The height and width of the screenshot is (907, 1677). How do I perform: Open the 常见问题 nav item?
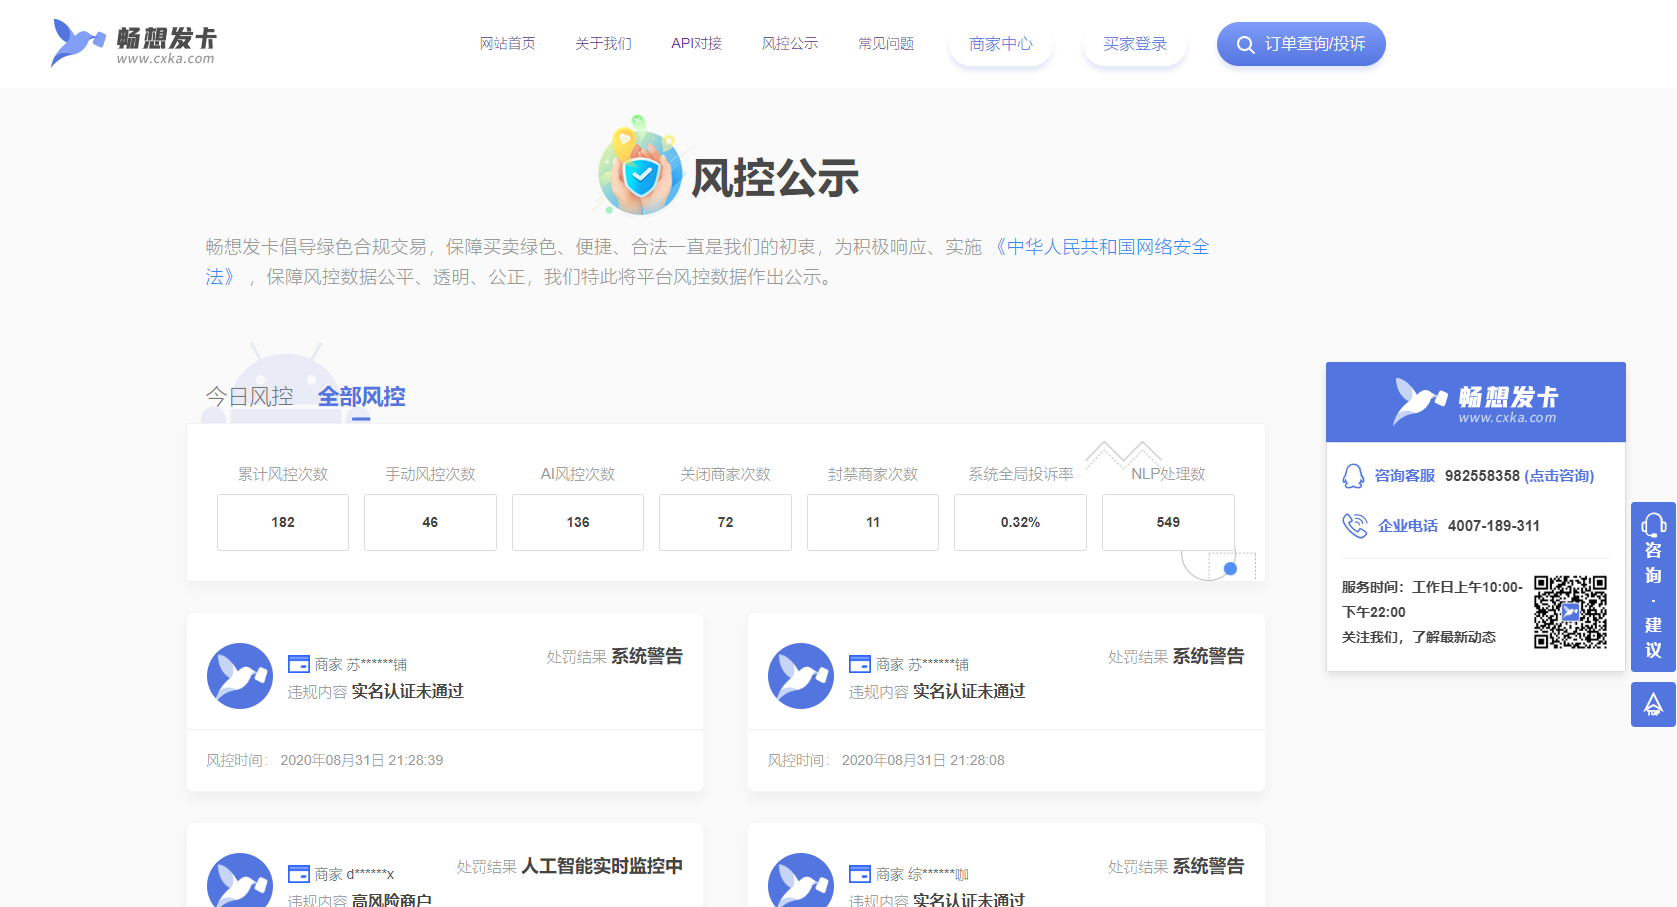pyautogui.click(x=885, y=44)
